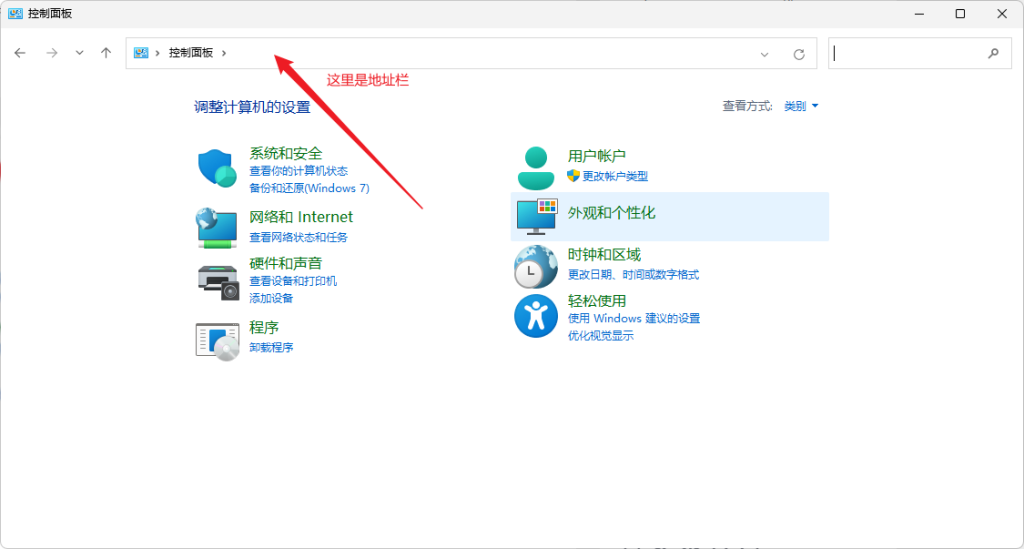Open the 类别 view-by dropdown
This screenshot has width=1024, height=549.
point(801,106)
